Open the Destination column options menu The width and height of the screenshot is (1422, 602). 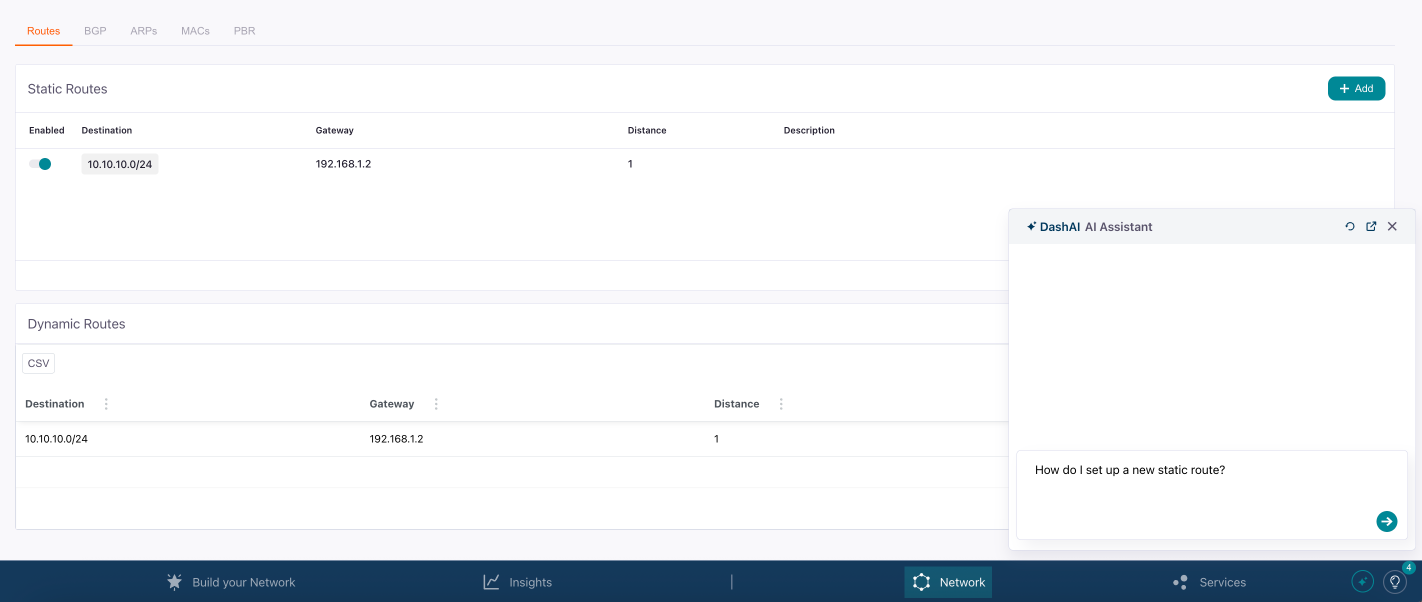pyautogui.click(x=105, y=403)
